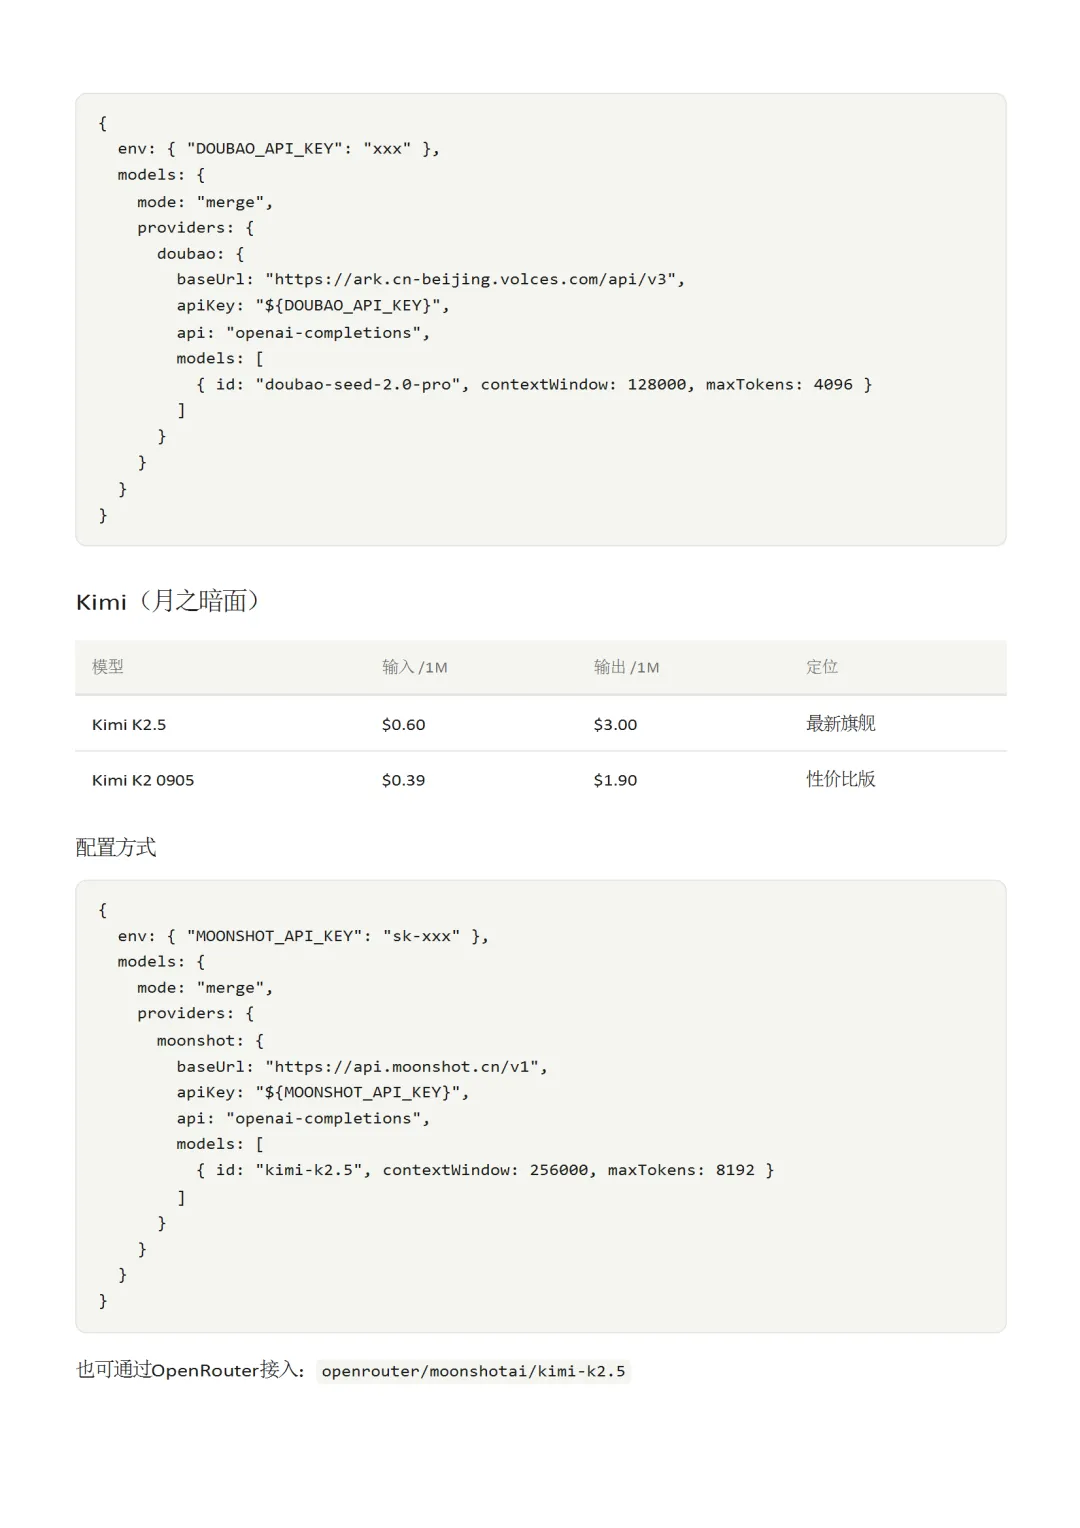Click the baseUrl api.moonshot.cn line

[362, 1067]
